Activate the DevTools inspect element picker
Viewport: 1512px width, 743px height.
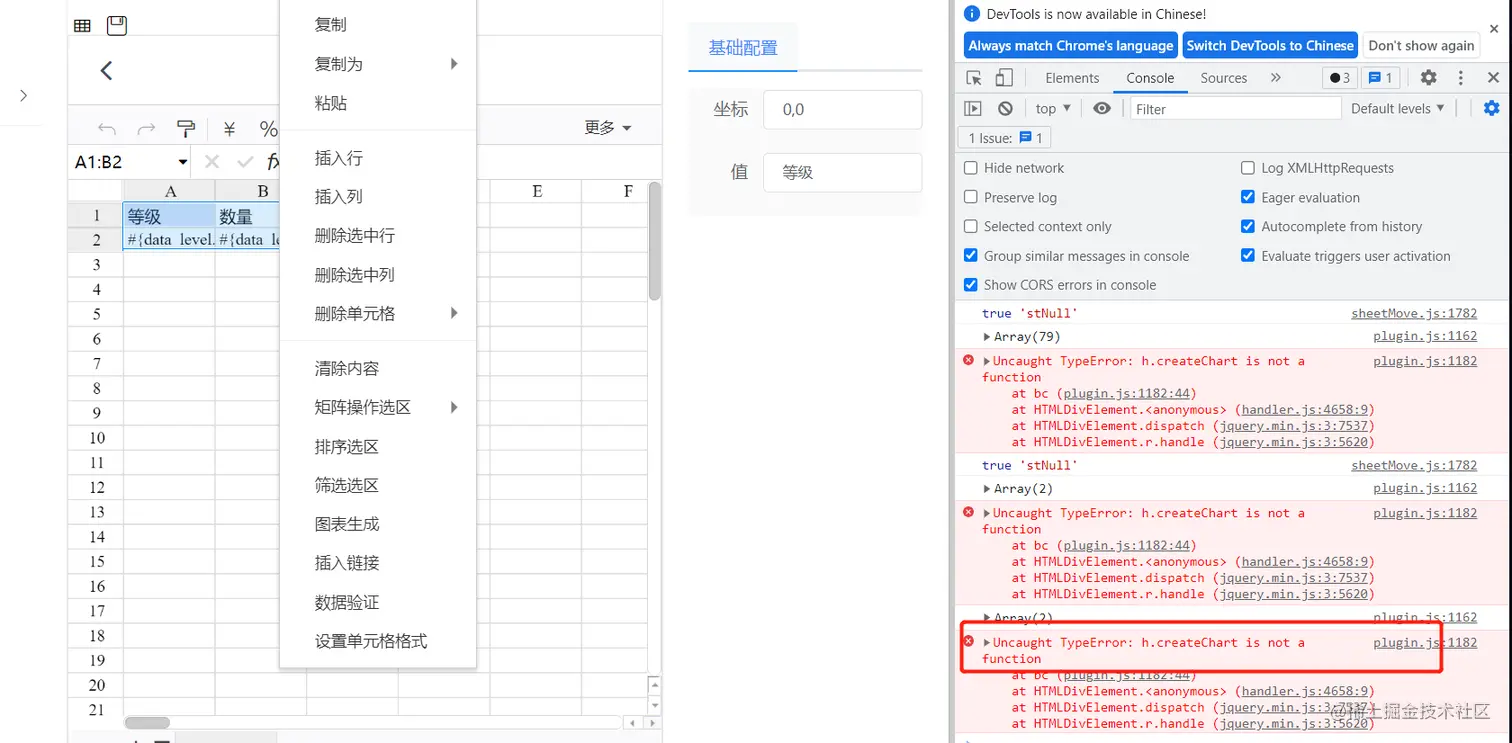coord(974,78)
